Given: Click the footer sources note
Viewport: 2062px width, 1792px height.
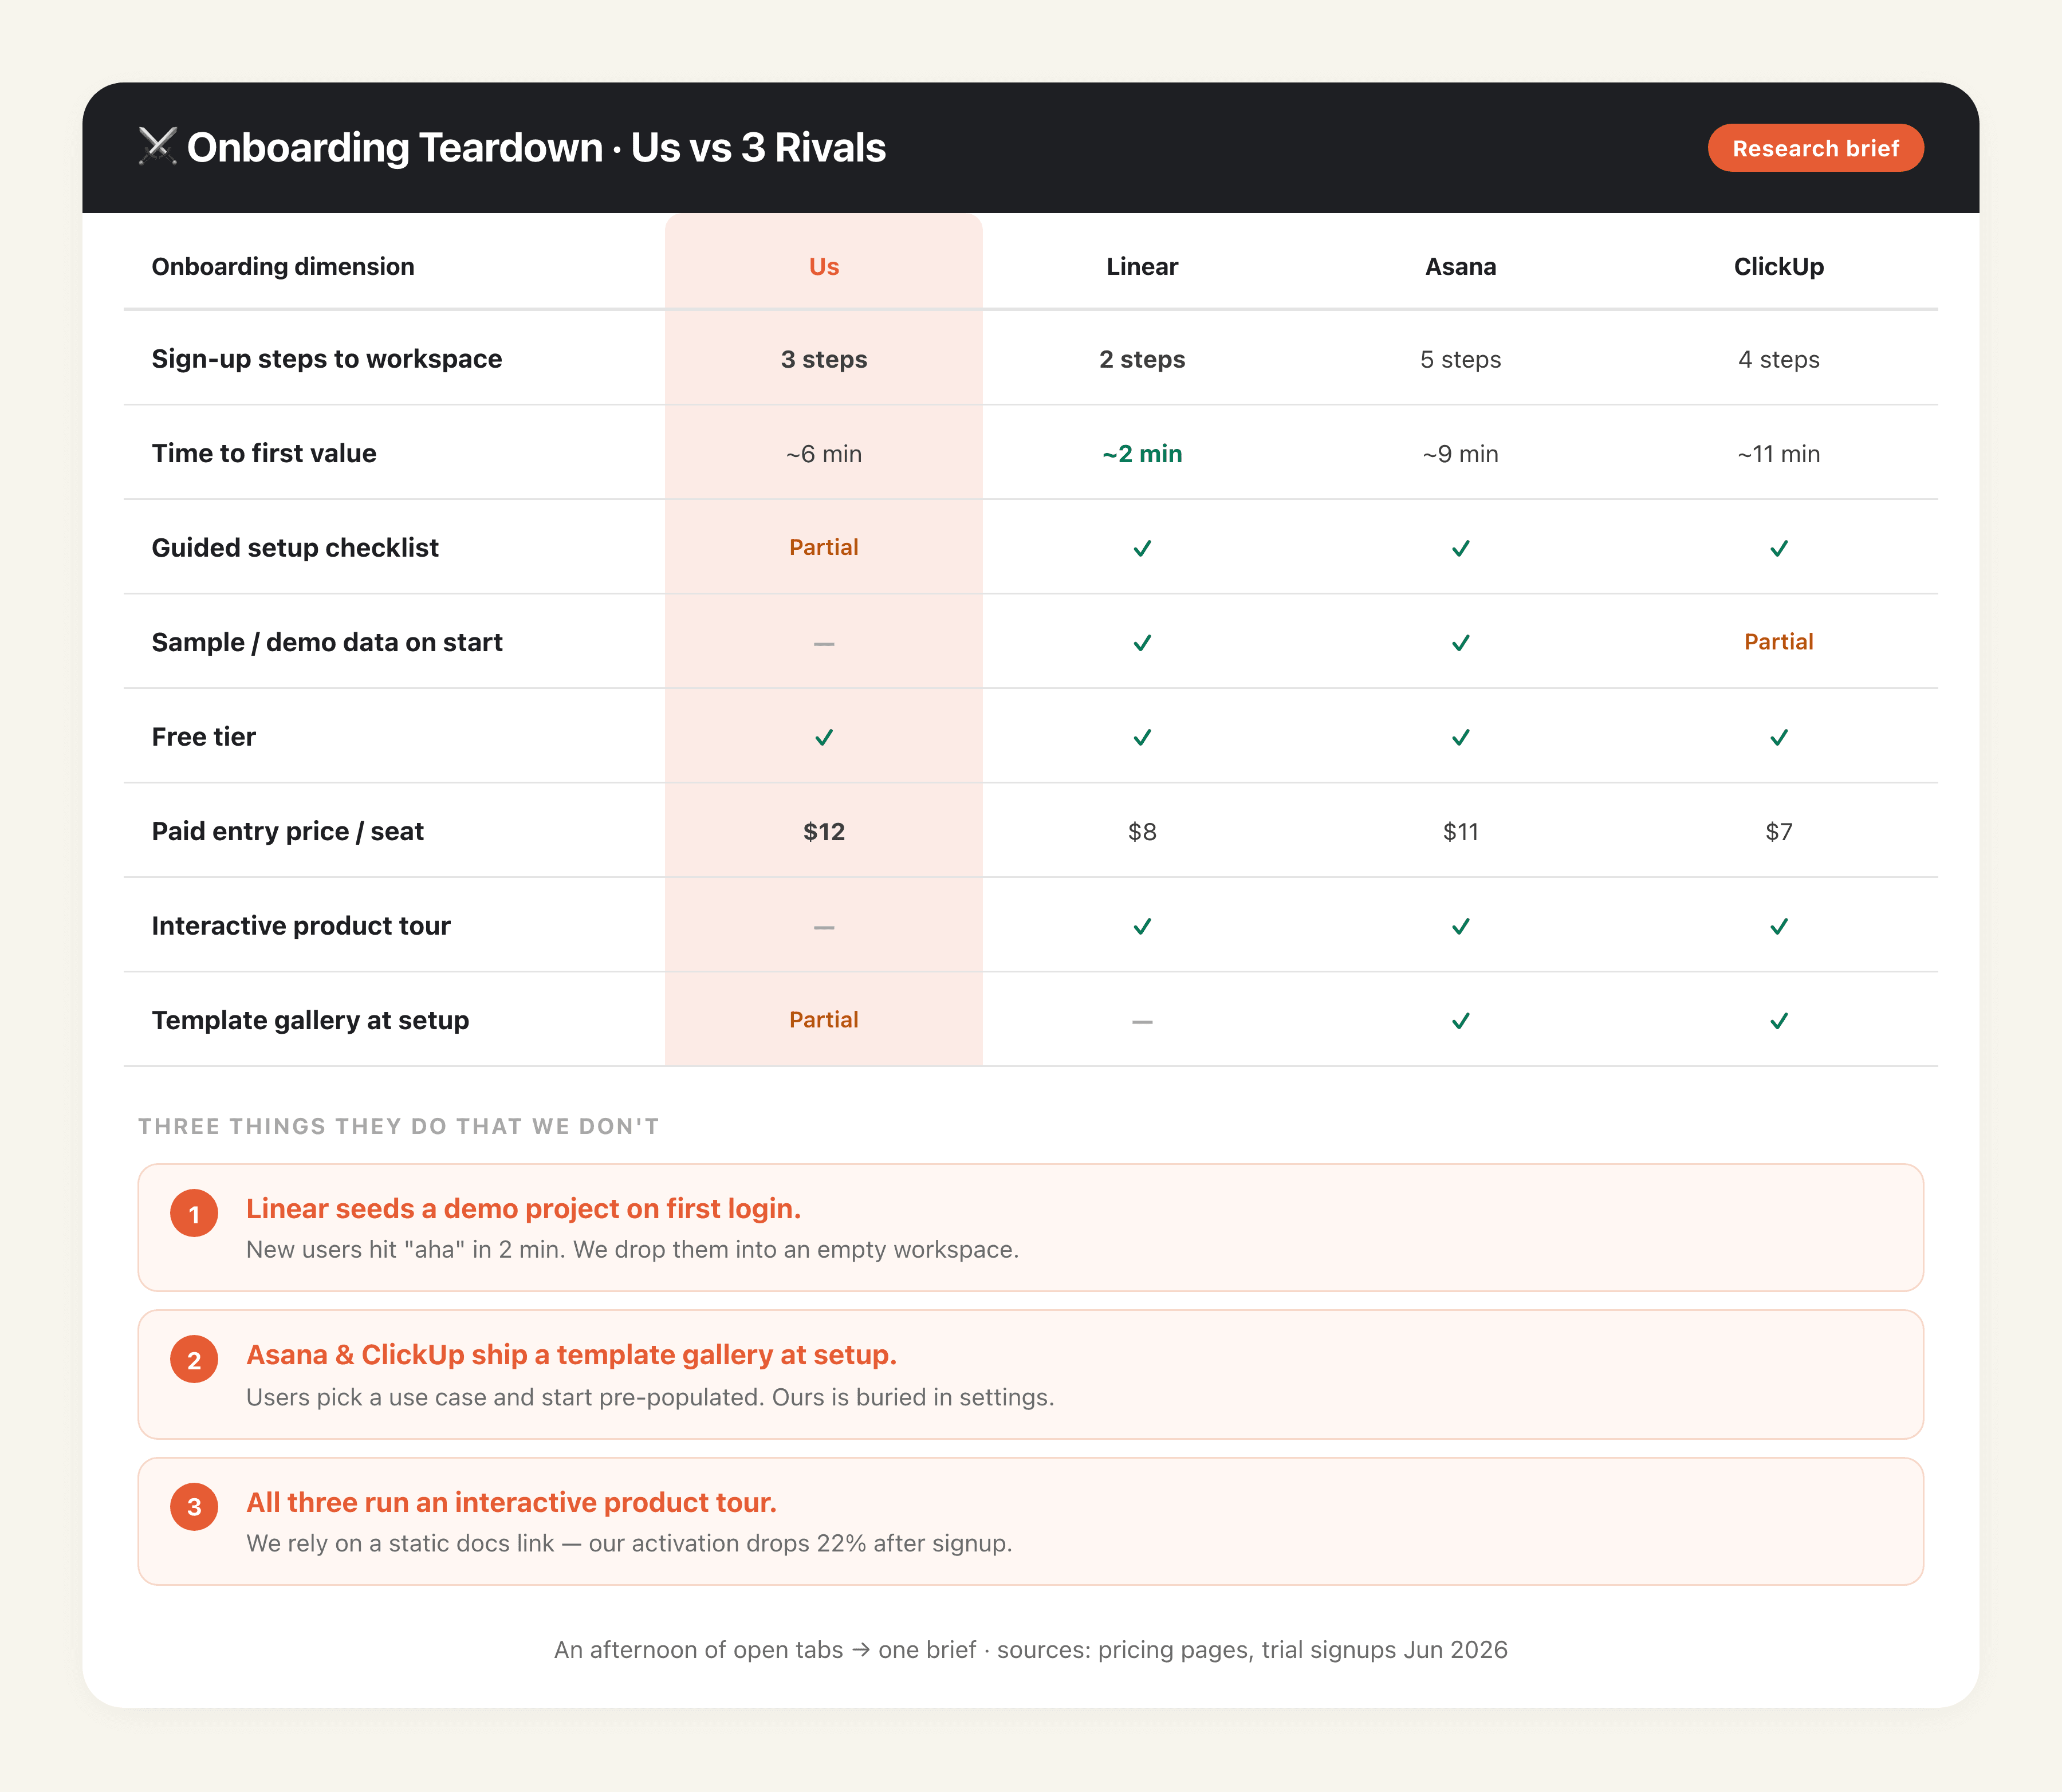Looking at the screenshot, I should (x=1031, y=1650).
